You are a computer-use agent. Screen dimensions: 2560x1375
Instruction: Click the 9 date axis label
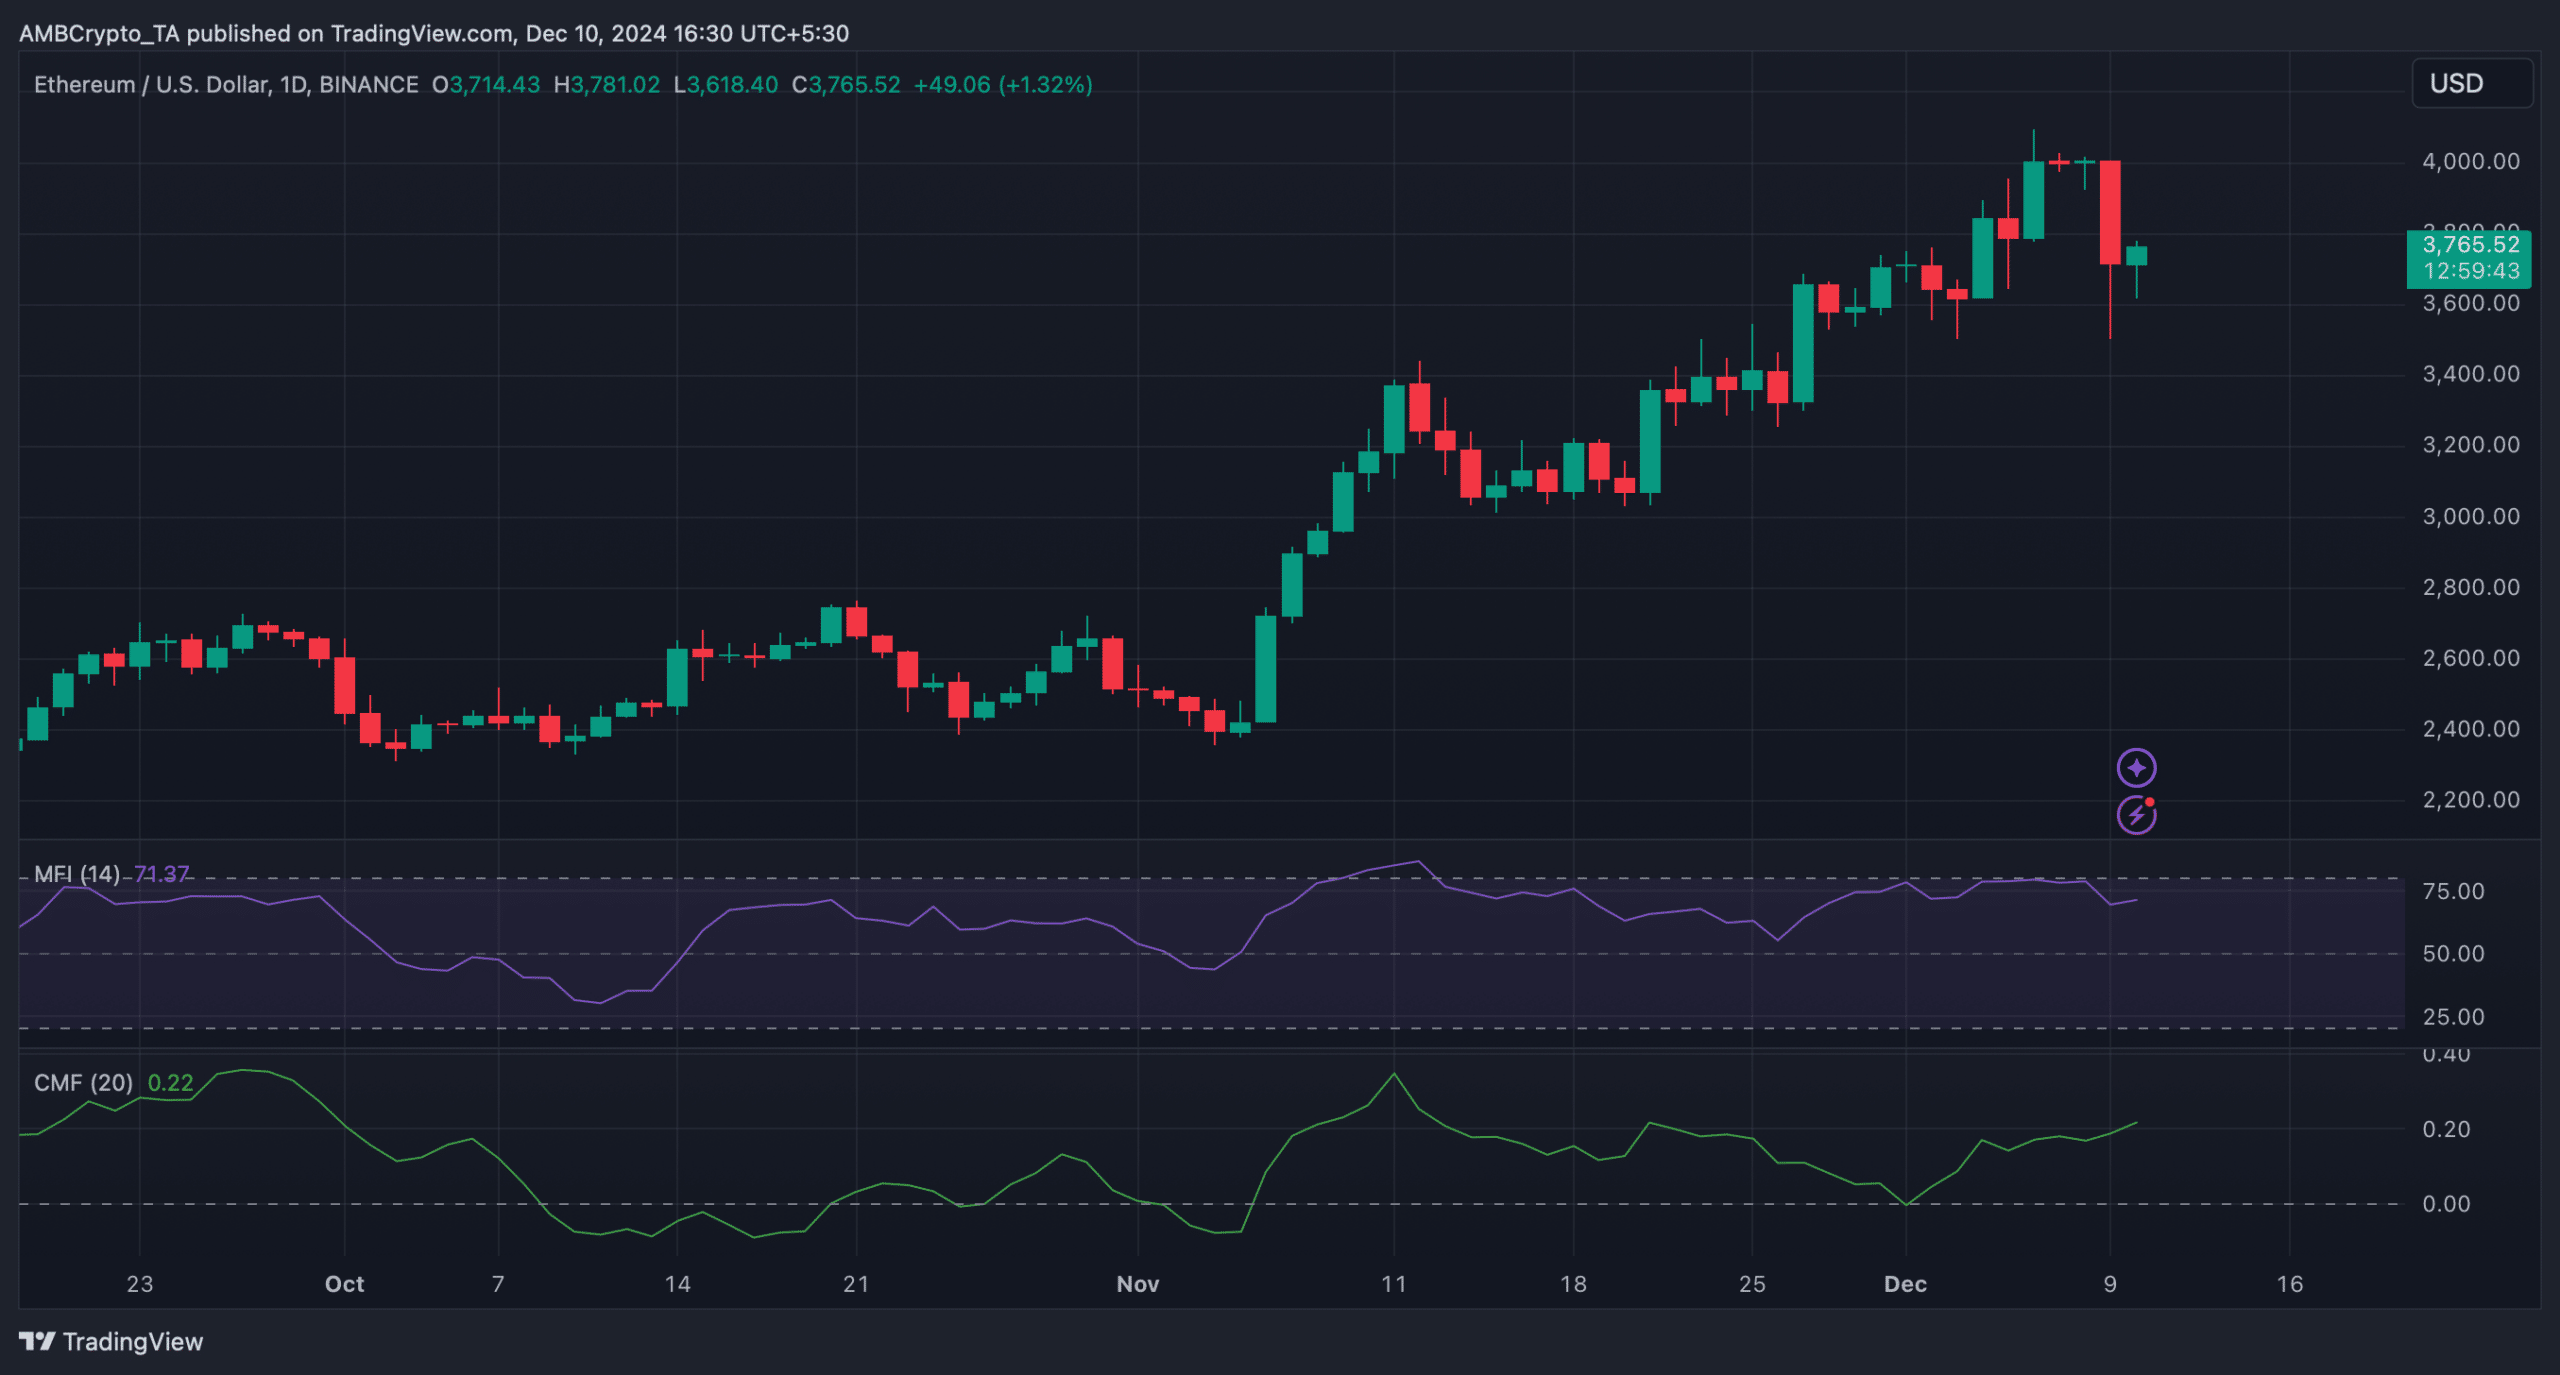click(x=2110, y=1284)
